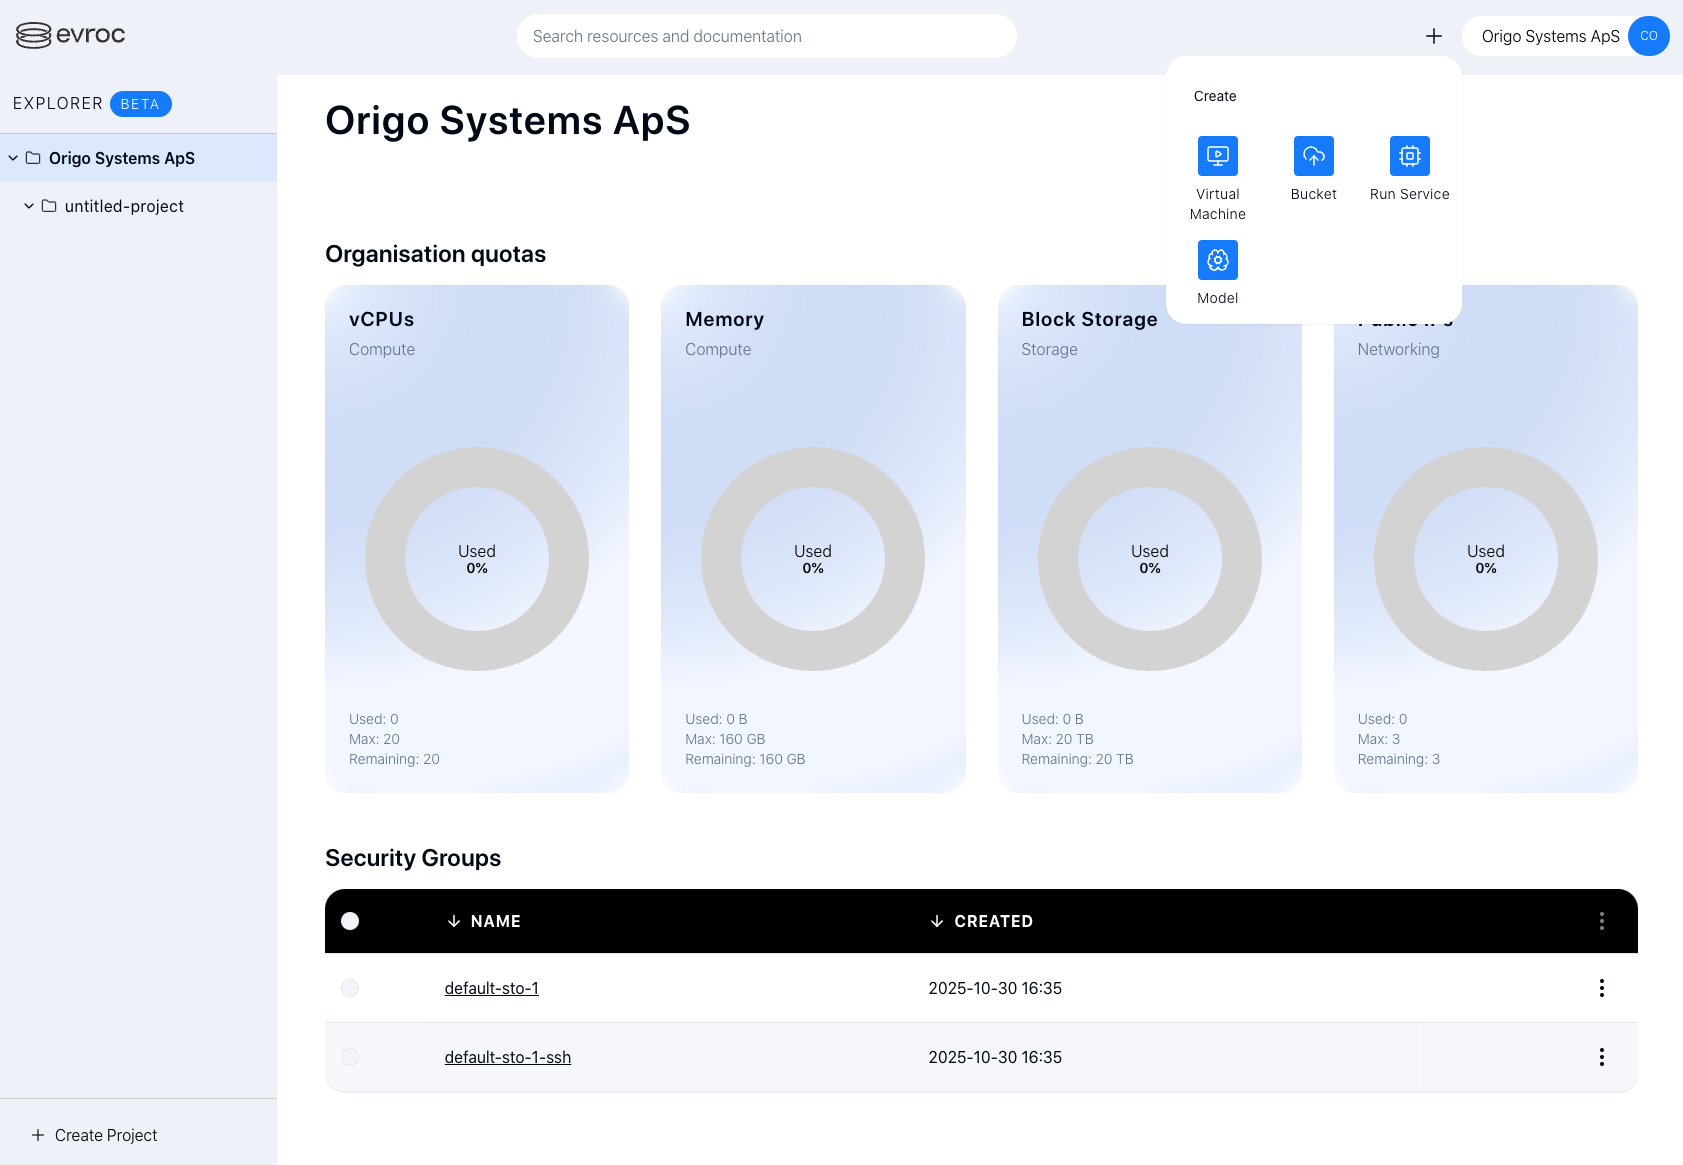1683x1165 pixels.
Task: Focus the search resources and documentation field
Action: pos(766,36)
